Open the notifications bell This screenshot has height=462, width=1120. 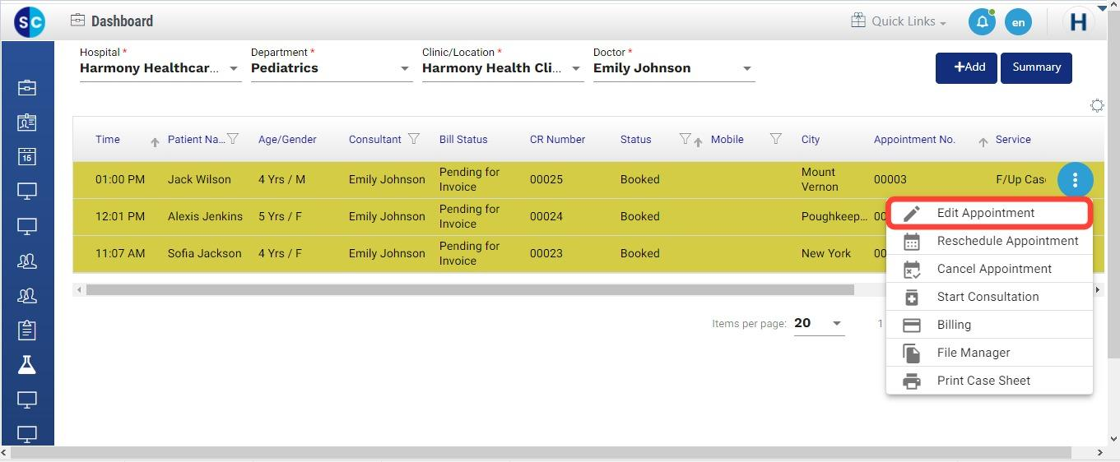[982, 22]
